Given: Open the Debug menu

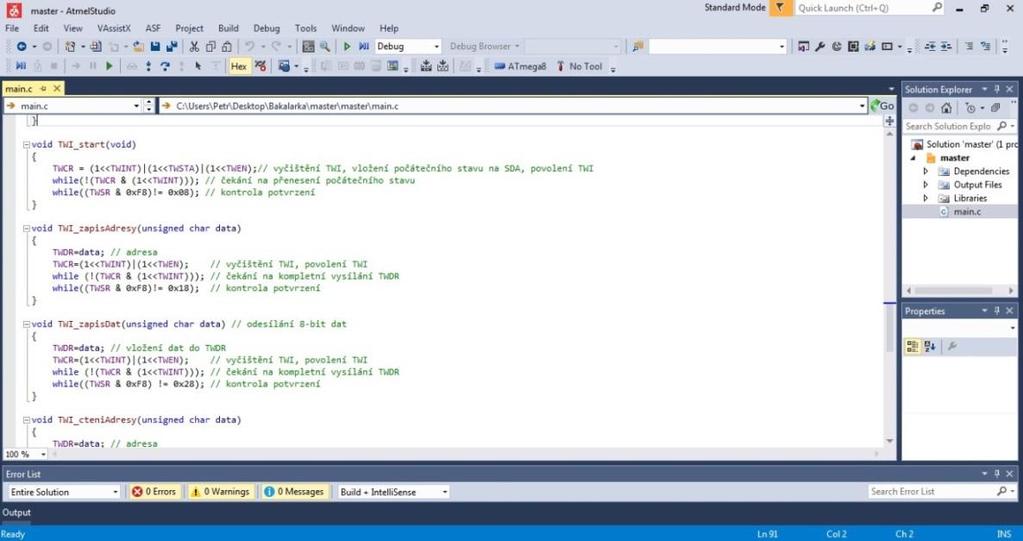Looking at the screenshot, I should pyautogui.click(x=266, y=28).
